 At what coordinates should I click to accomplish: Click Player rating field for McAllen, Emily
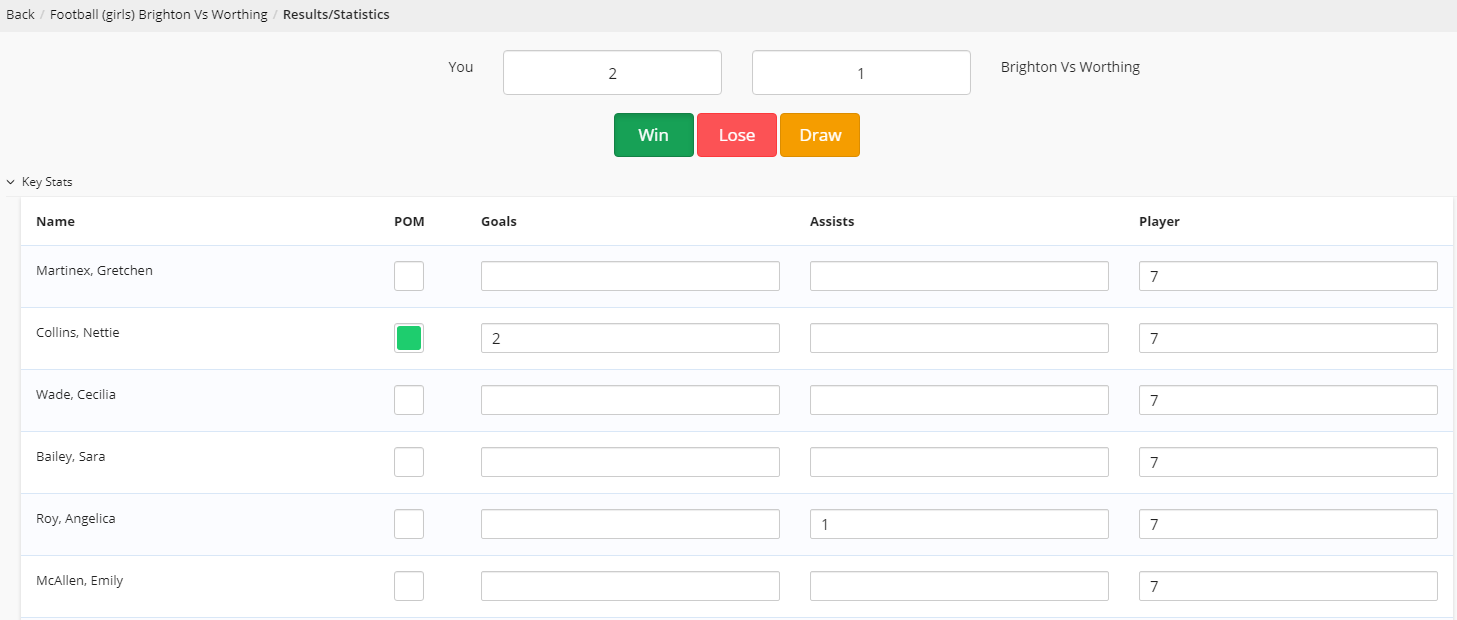click(1288, 586)
